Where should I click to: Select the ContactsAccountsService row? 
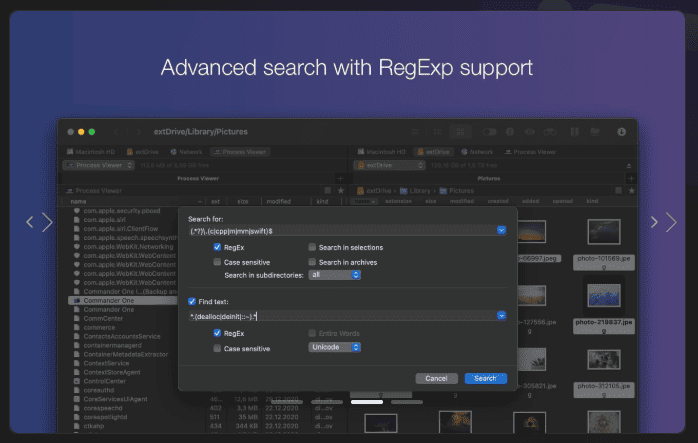coord(122,336)
